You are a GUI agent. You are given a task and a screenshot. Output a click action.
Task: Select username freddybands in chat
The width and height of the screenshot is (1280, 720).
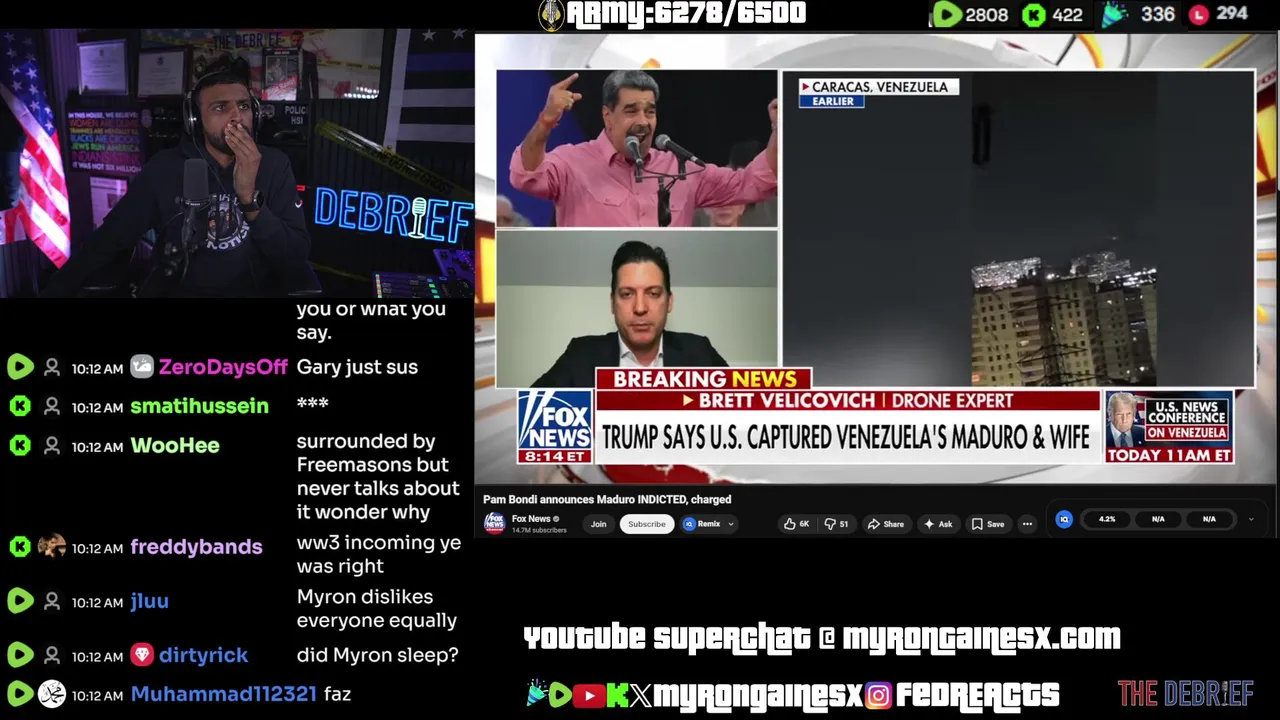click(x=196, y=547)
